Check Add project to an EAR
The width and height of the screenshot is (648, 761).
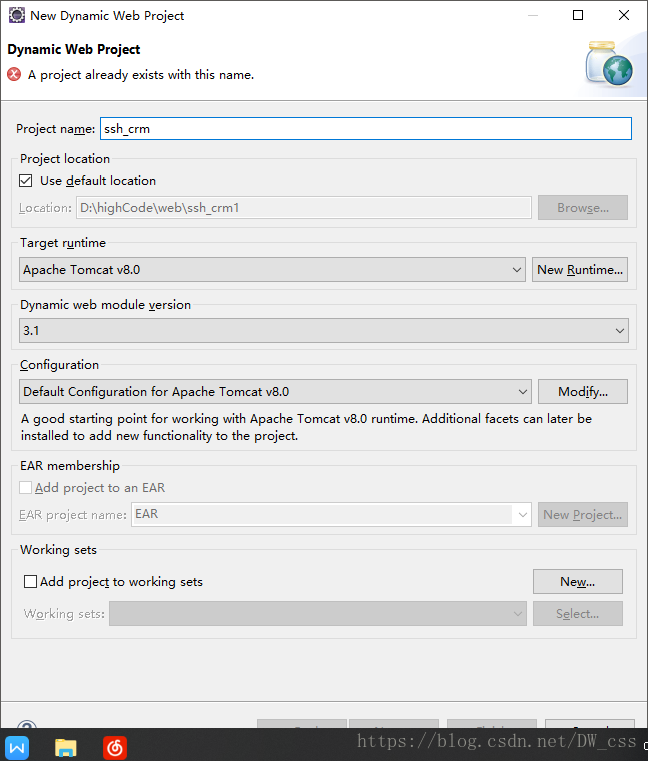26,487
